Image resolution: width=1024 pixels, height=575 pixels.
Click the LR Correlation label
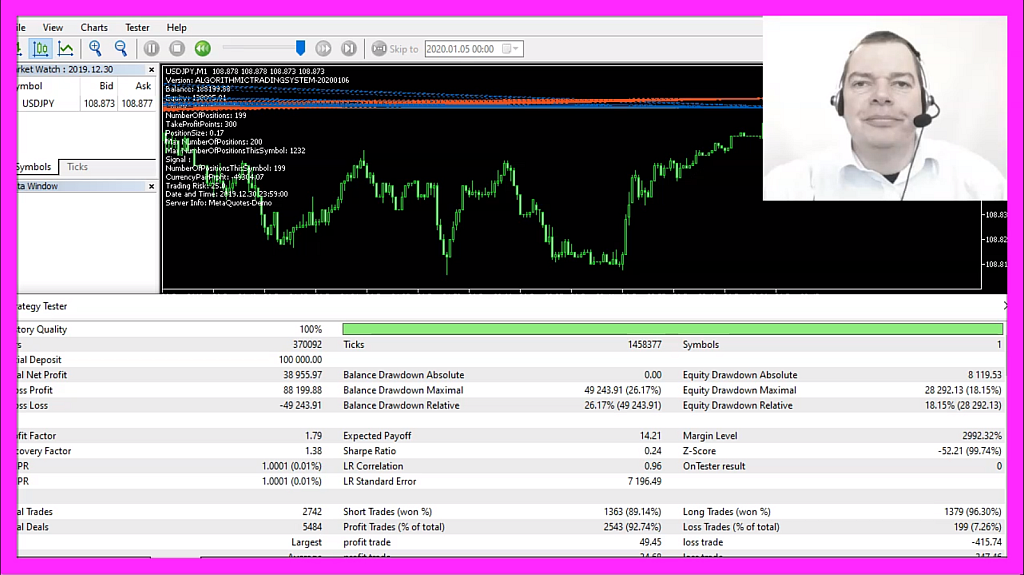(373, 466)
